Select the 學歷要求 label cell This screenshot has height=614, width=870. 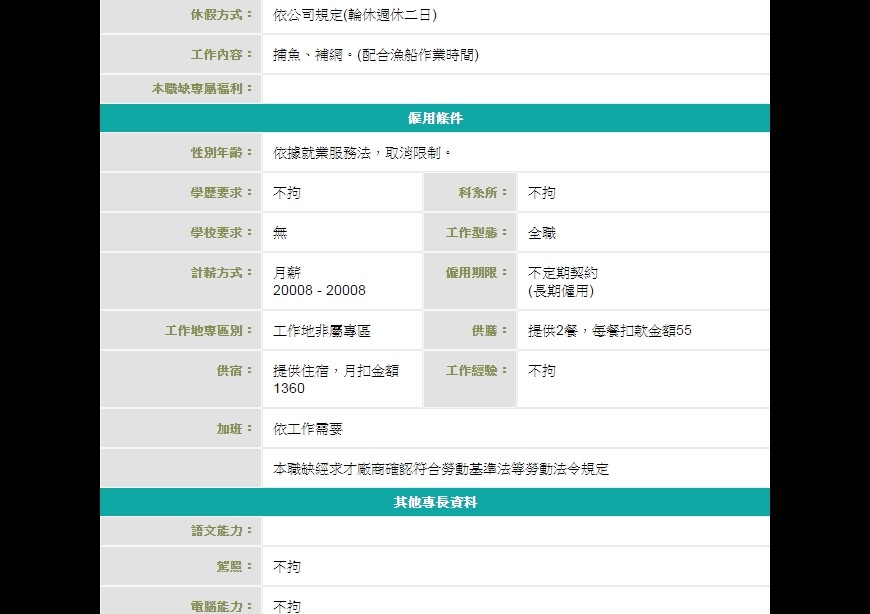(222, 192)
